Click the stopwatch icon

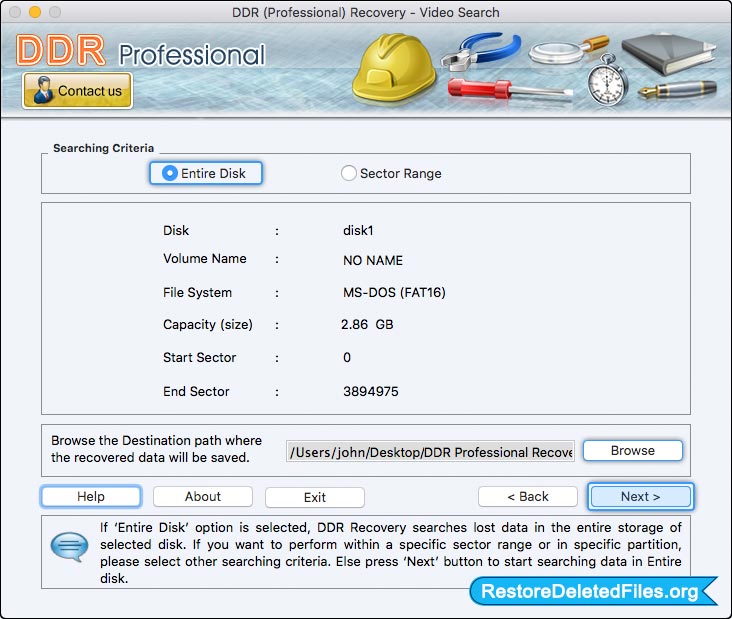pos(607,80)
